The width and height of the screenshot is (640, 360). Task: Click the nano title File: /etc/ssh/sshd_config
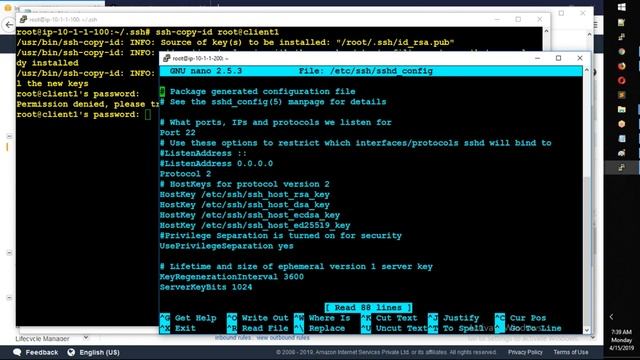[366, 71]
